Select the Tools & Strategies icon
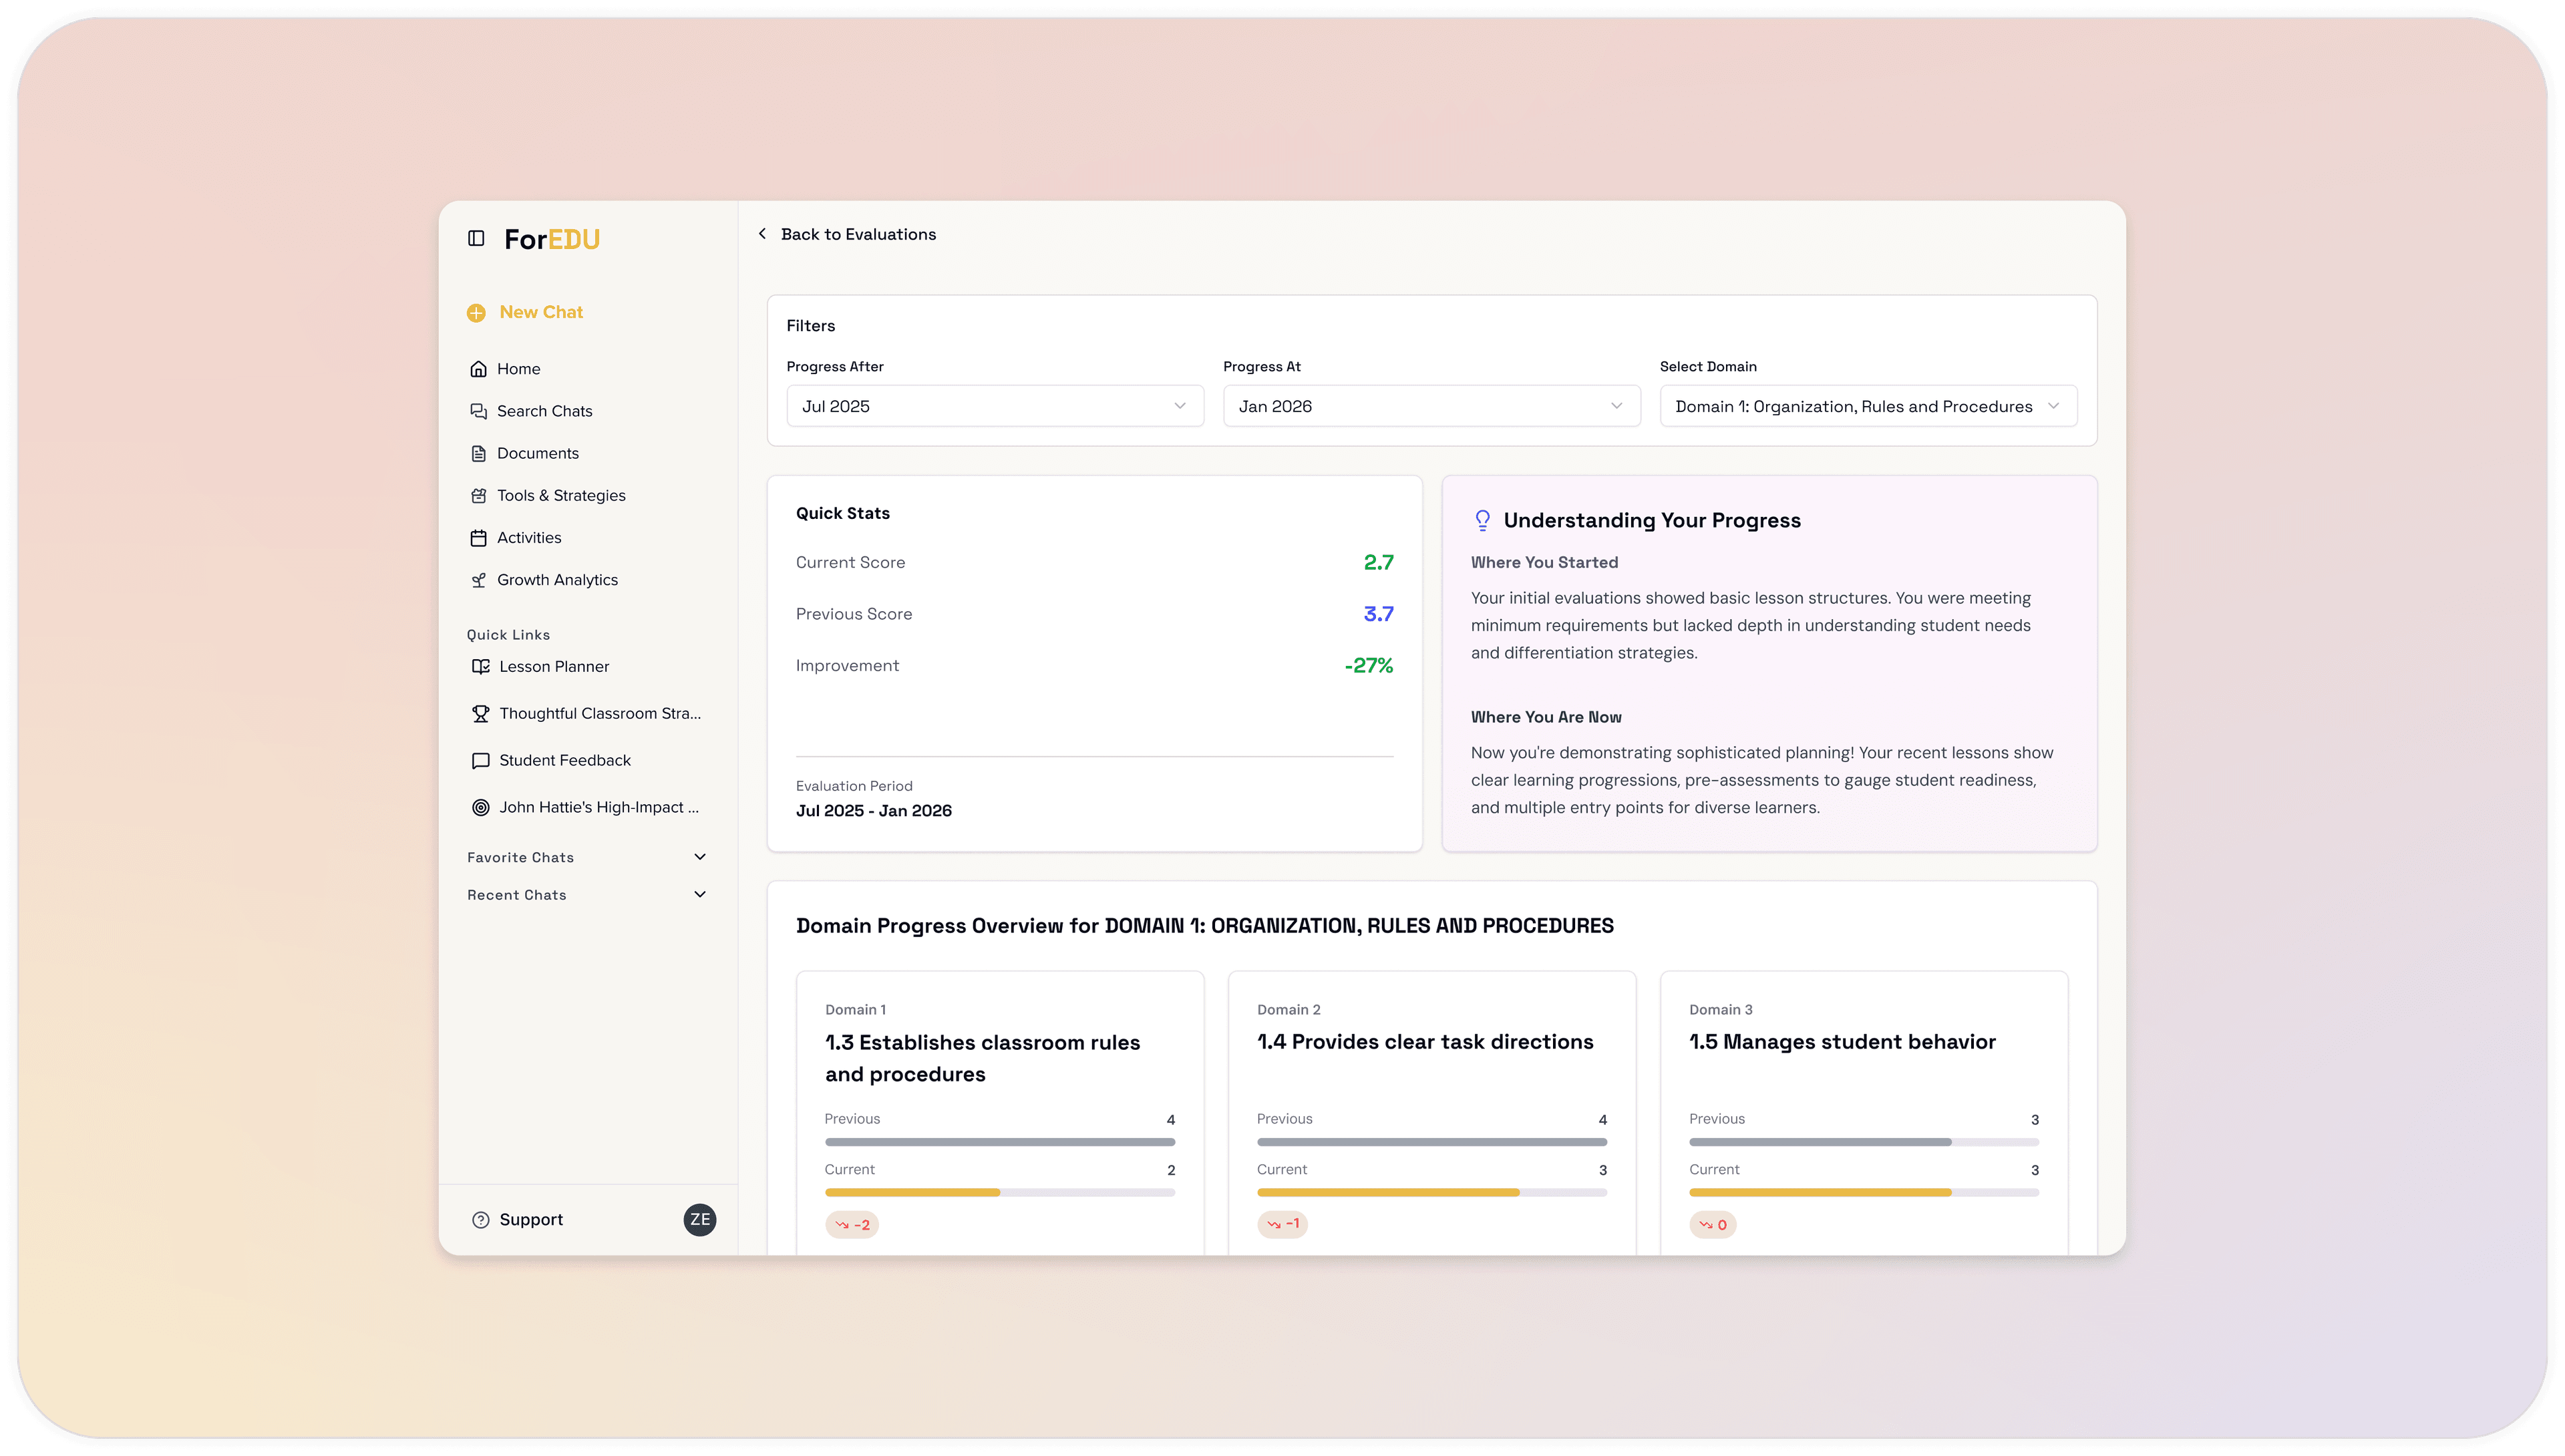 tap(479, 495)
